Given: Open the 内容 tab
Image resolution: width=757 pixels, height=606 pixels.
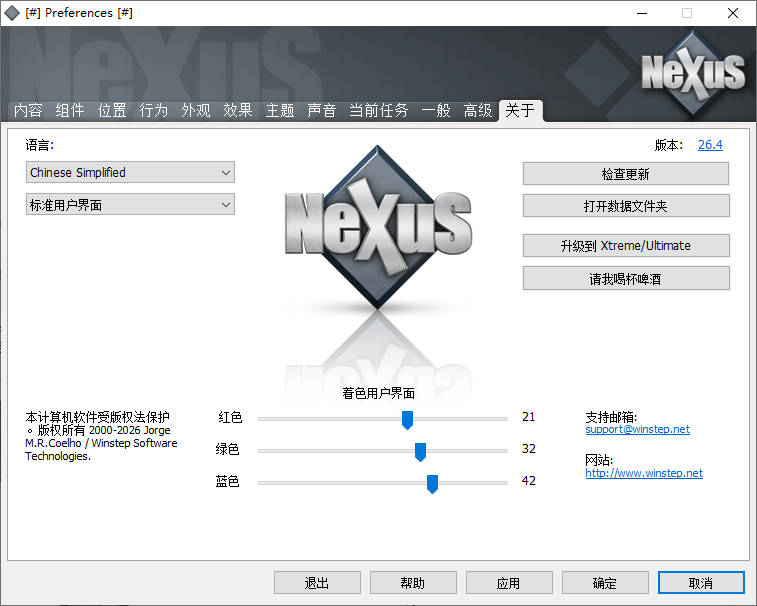Looking at the screenshot, I should [x=28, y=111].
